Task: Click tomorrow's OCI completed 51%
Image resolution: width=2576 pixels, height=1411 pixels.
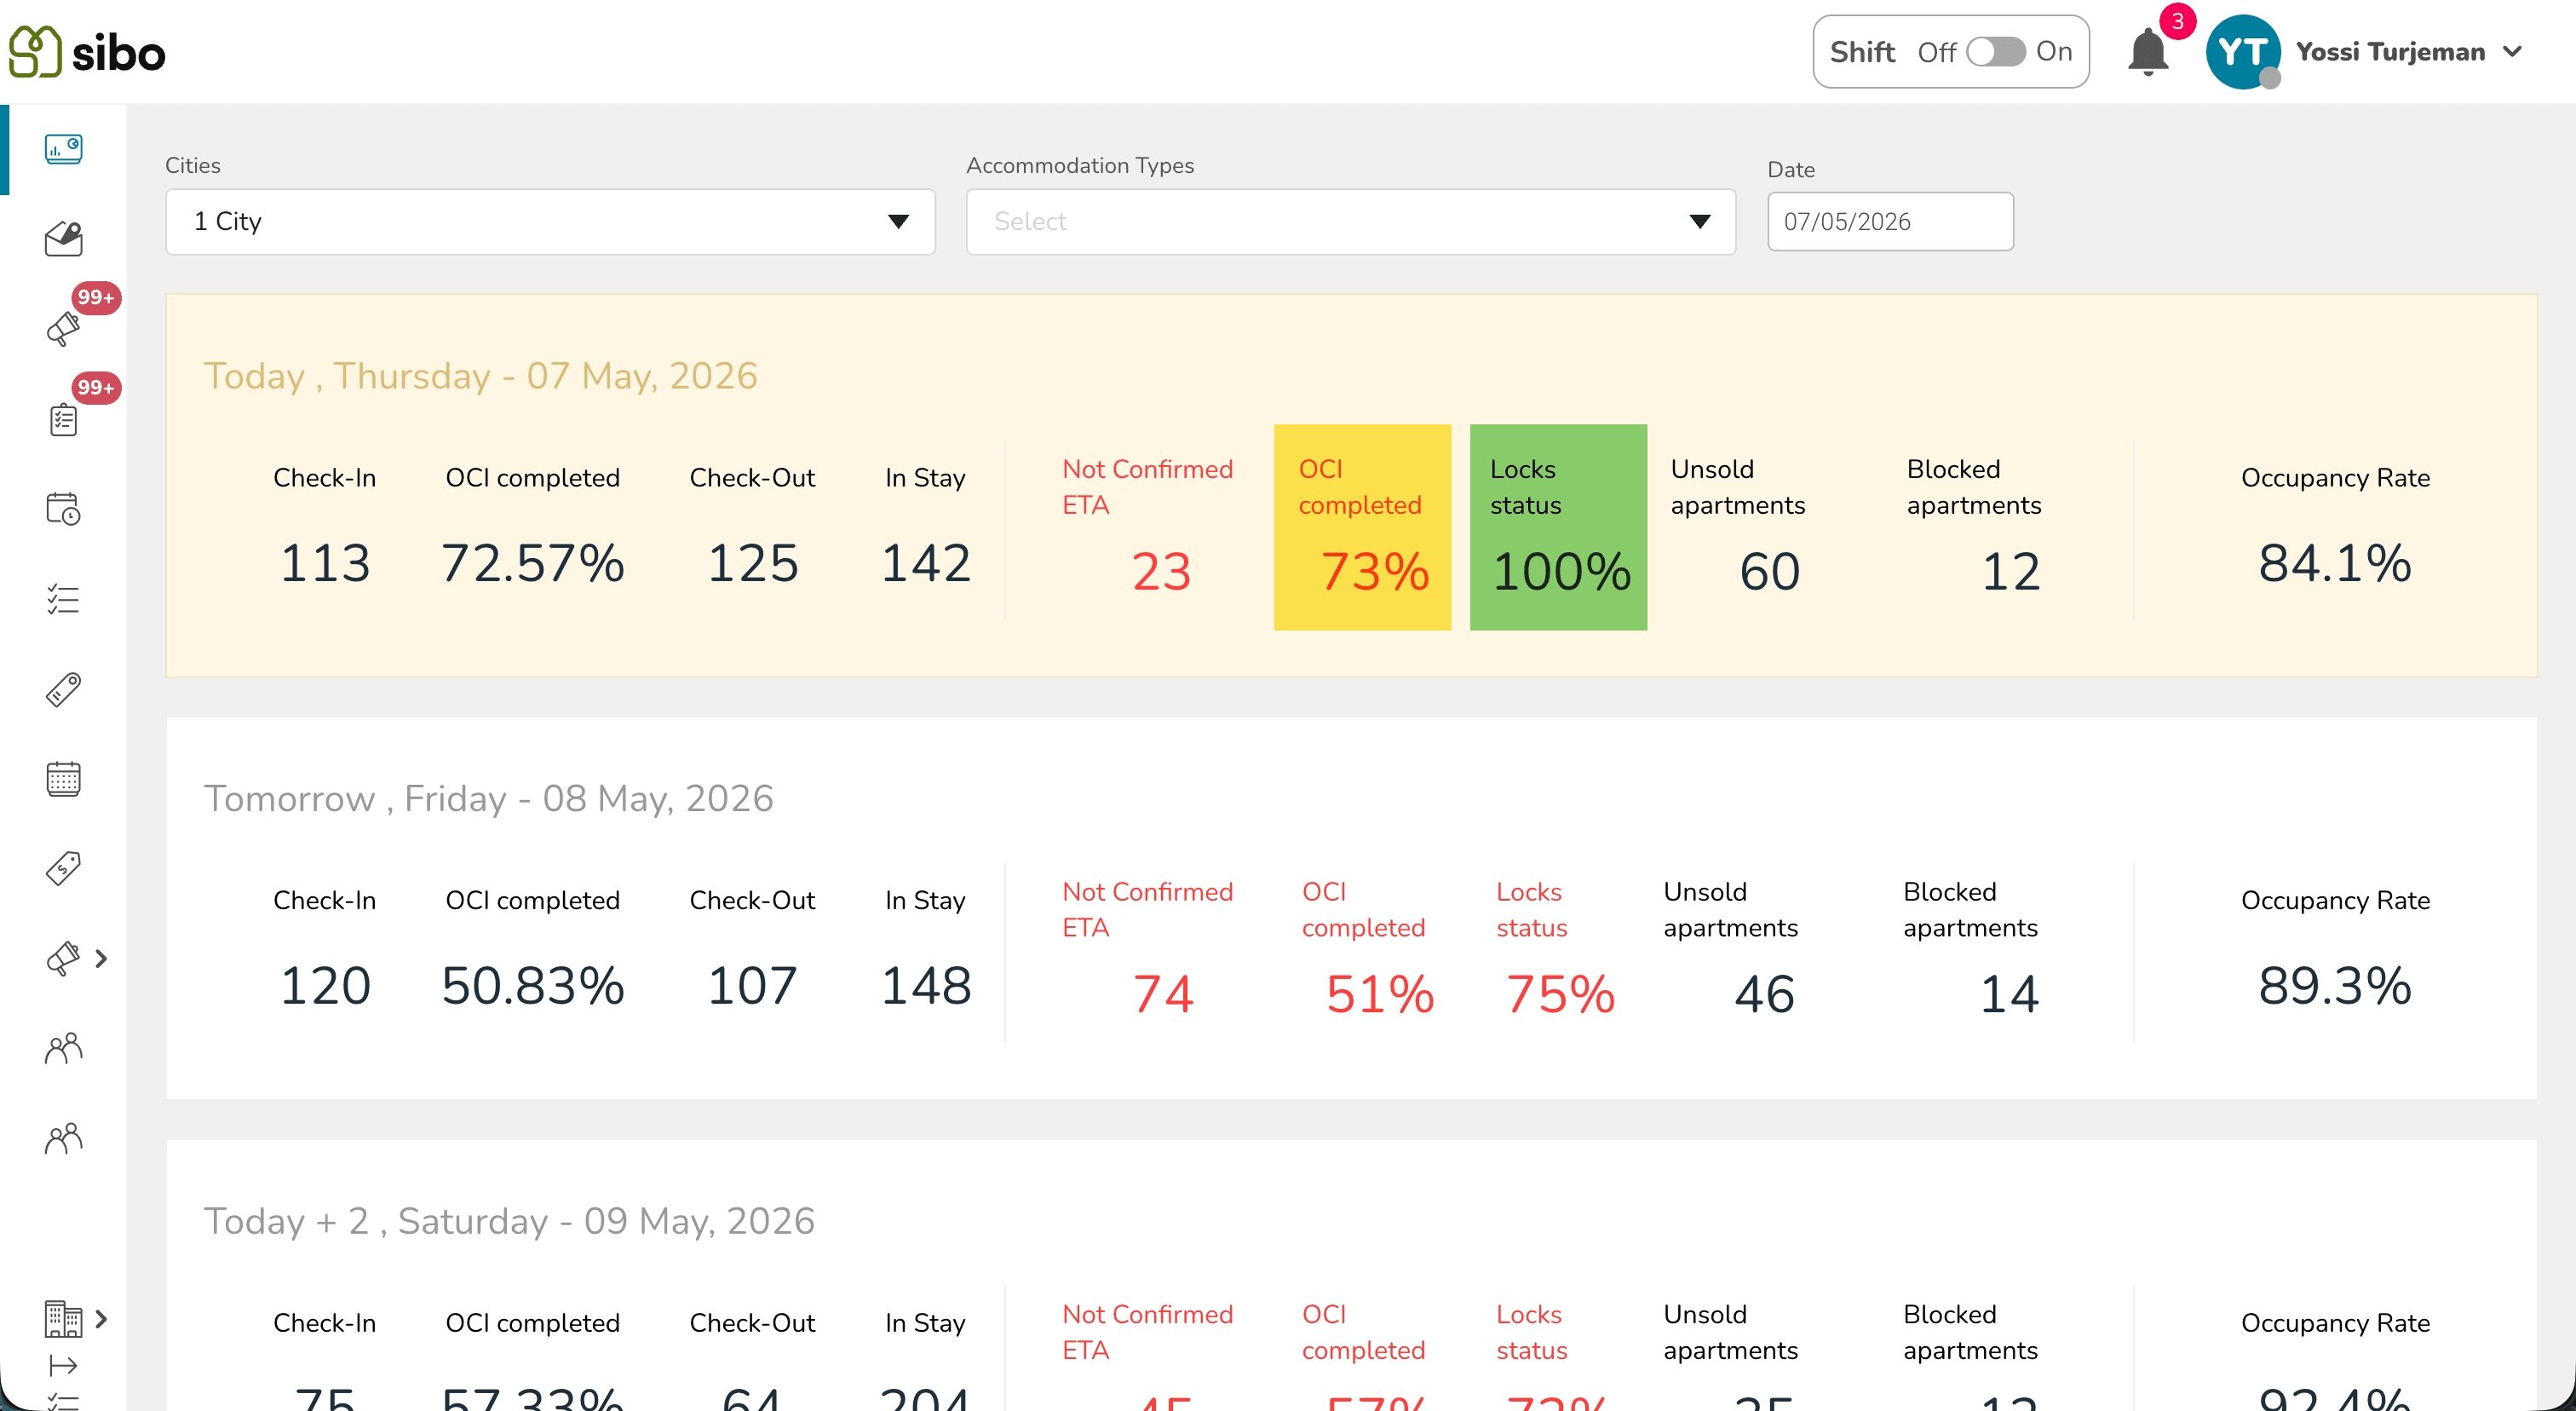Action: (x=1380, y=994)
